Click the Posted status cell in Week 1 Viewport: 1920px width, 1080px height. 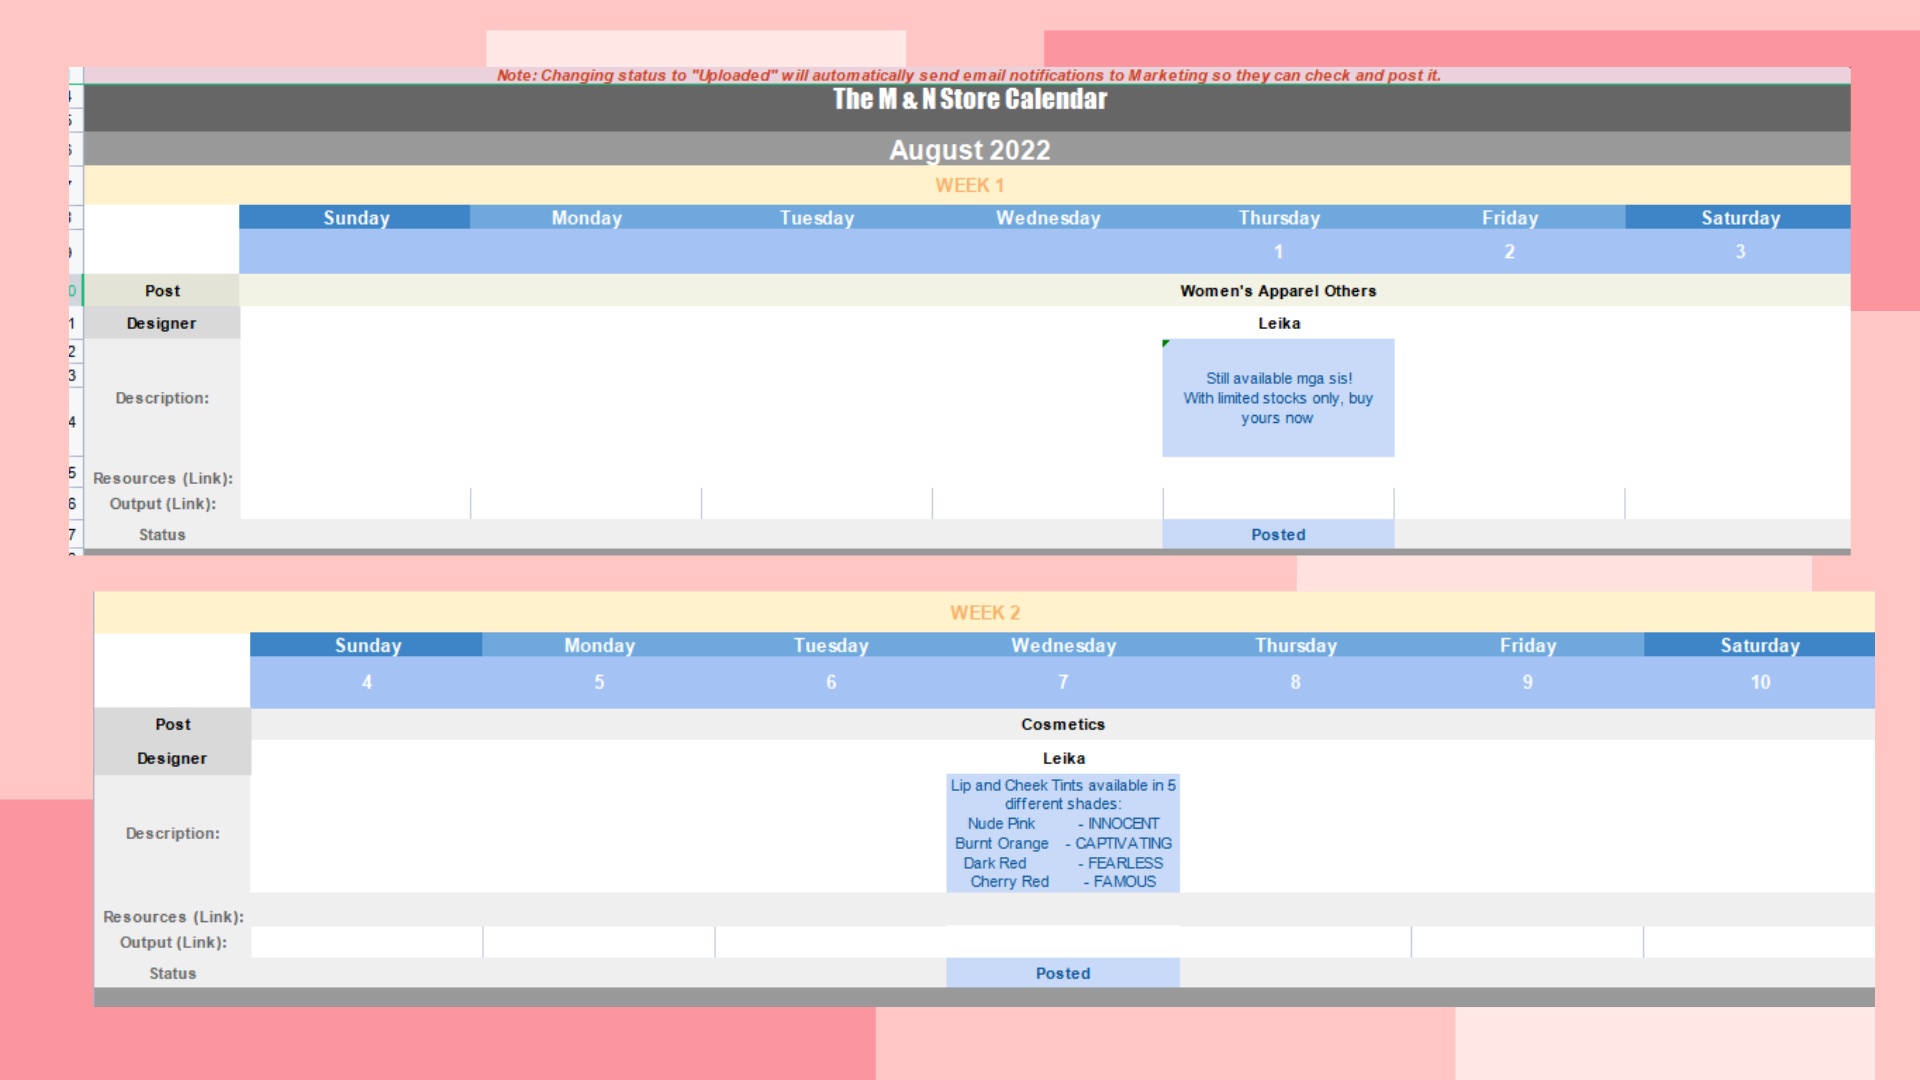[1278, 535]
